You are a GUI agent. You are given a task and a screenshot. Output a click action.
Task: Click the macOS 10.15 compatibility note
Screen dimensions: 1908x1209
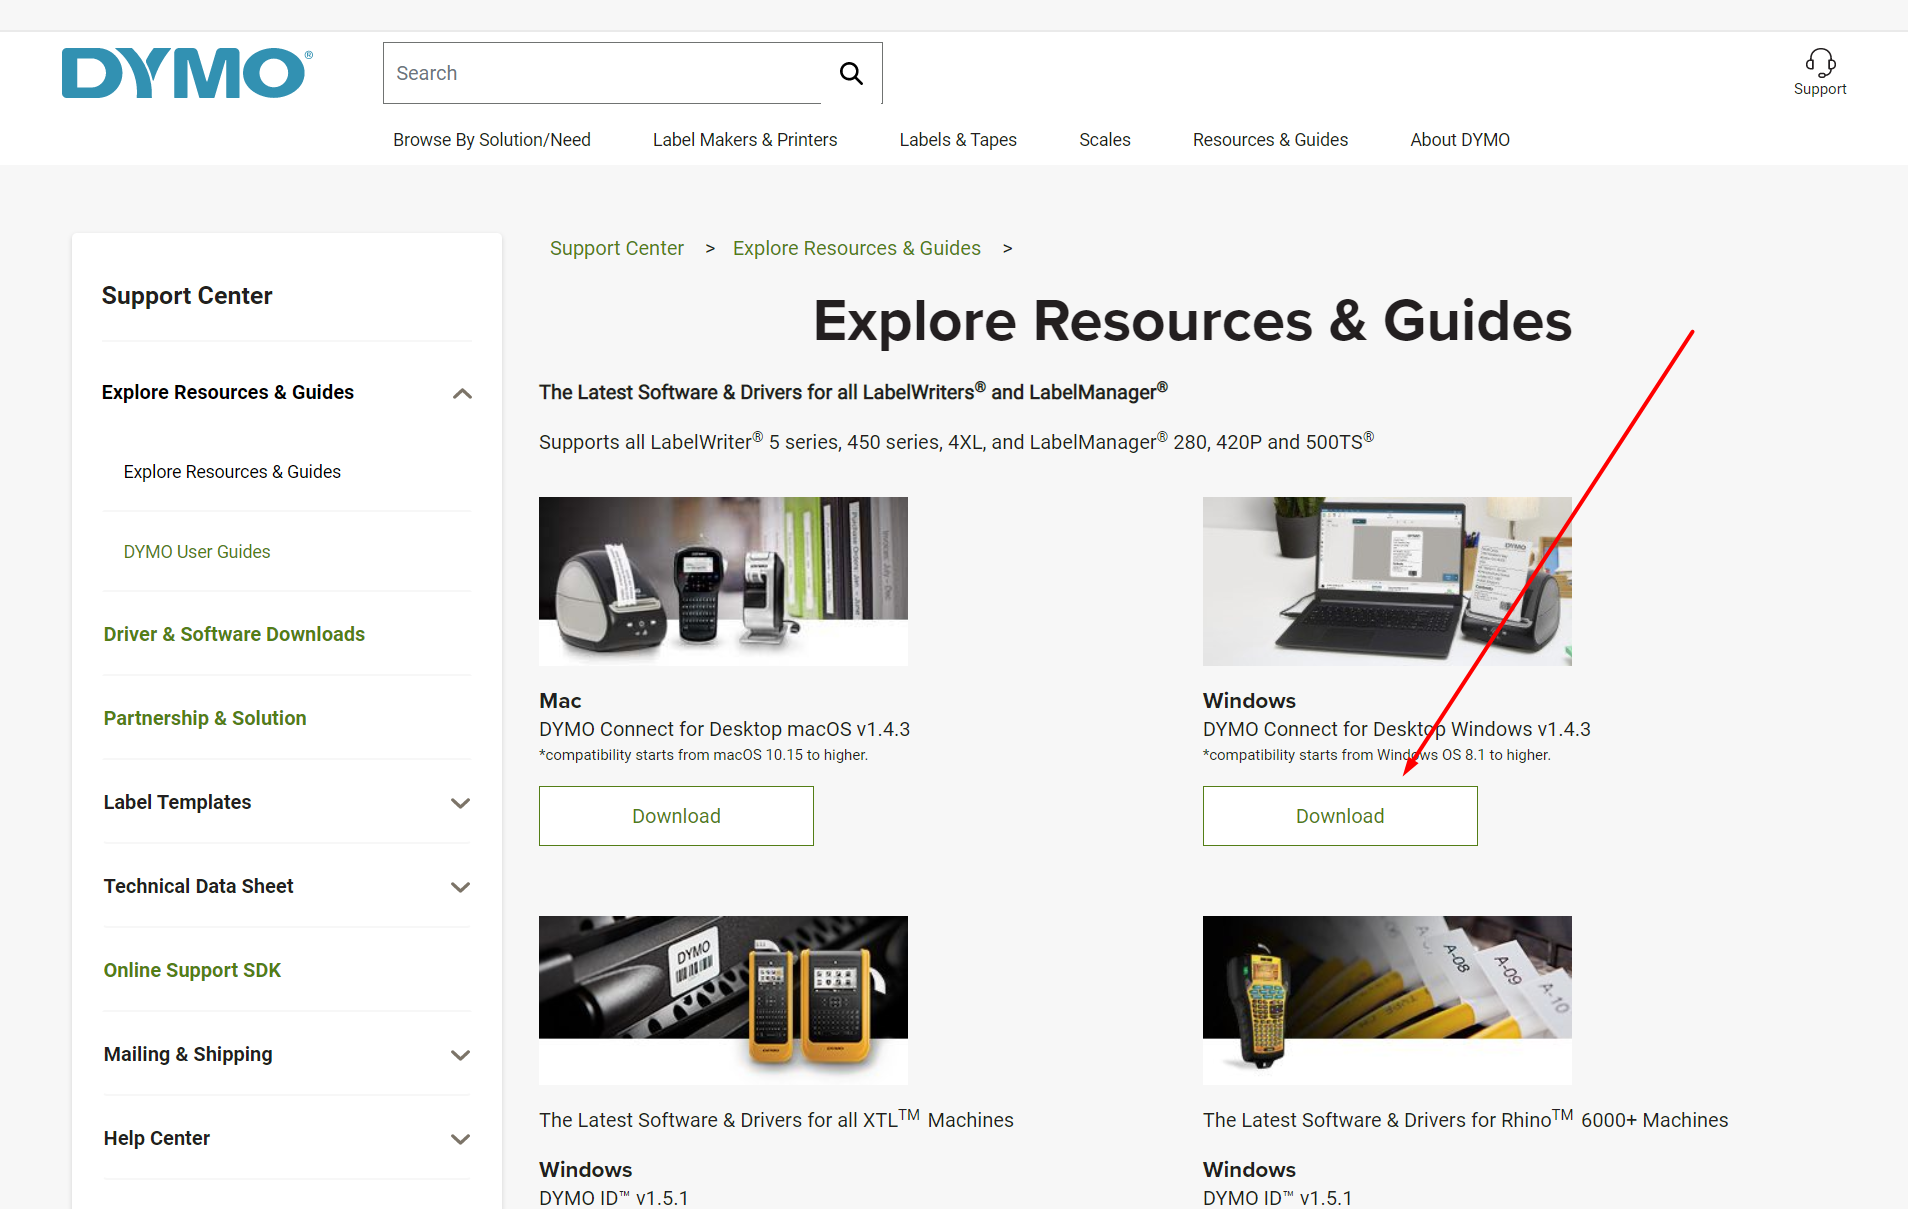coord(703,755)
